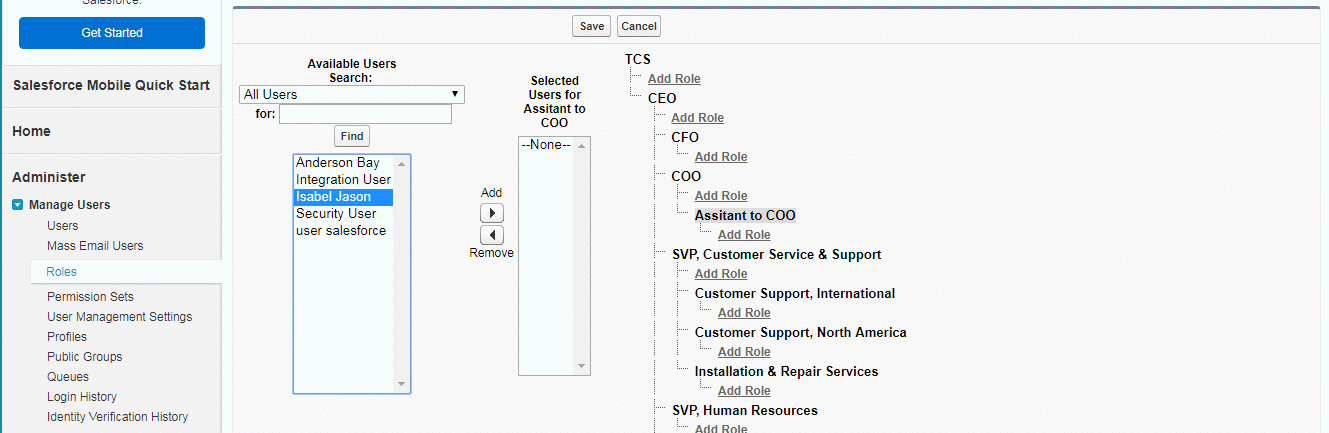Viewport: 1329px width, 433px height.
Task: Open Permission Sets in the sidebar
Action: 90,297
